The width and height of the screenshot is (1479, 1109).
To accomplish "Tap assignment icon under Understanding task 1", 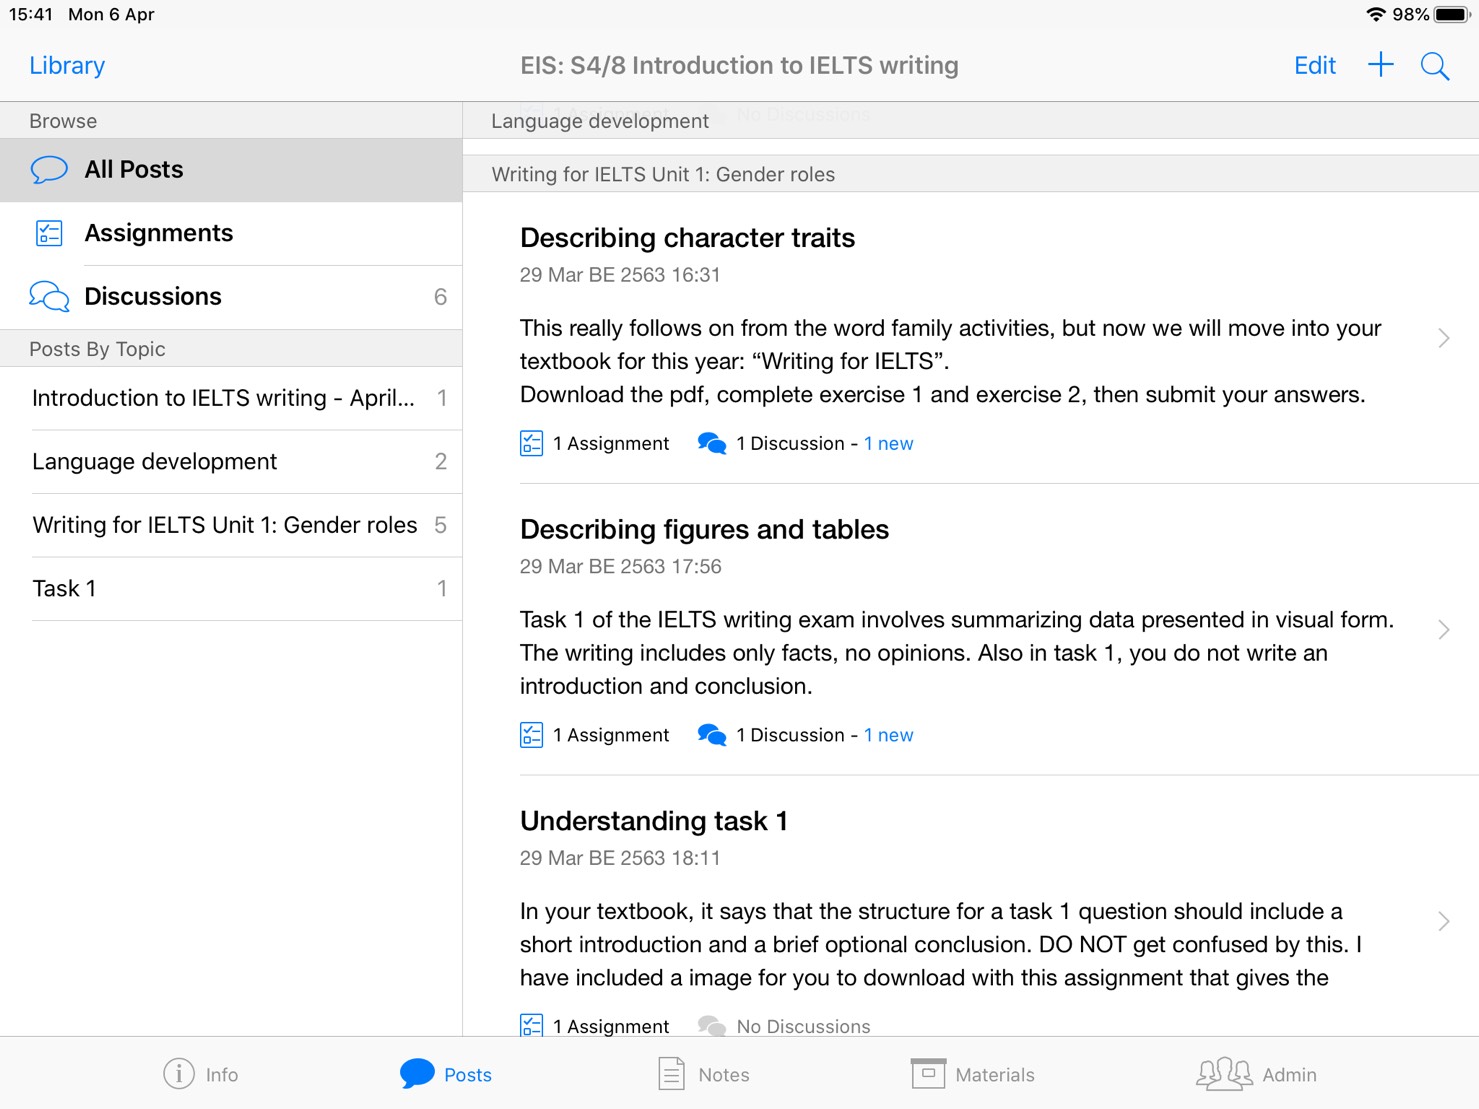I will click(532, 1025).
